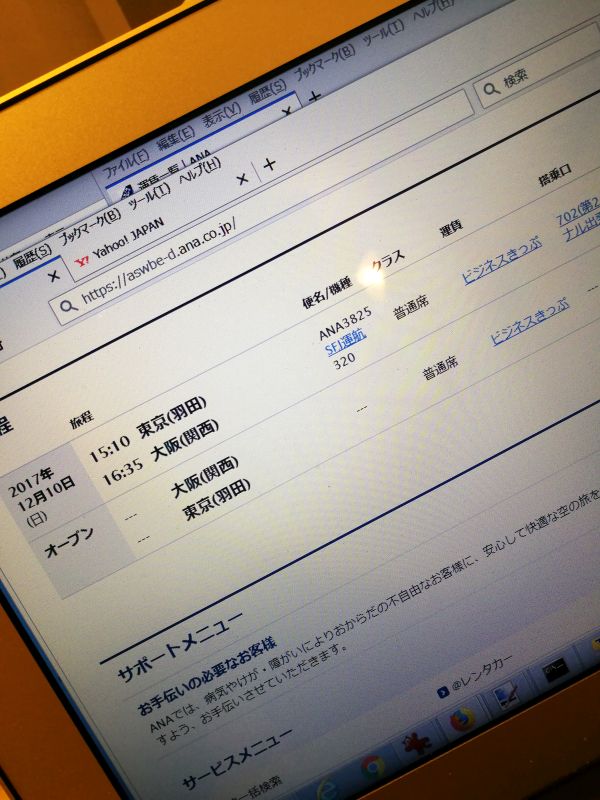Open a new tab in rear window

point(314,96)
